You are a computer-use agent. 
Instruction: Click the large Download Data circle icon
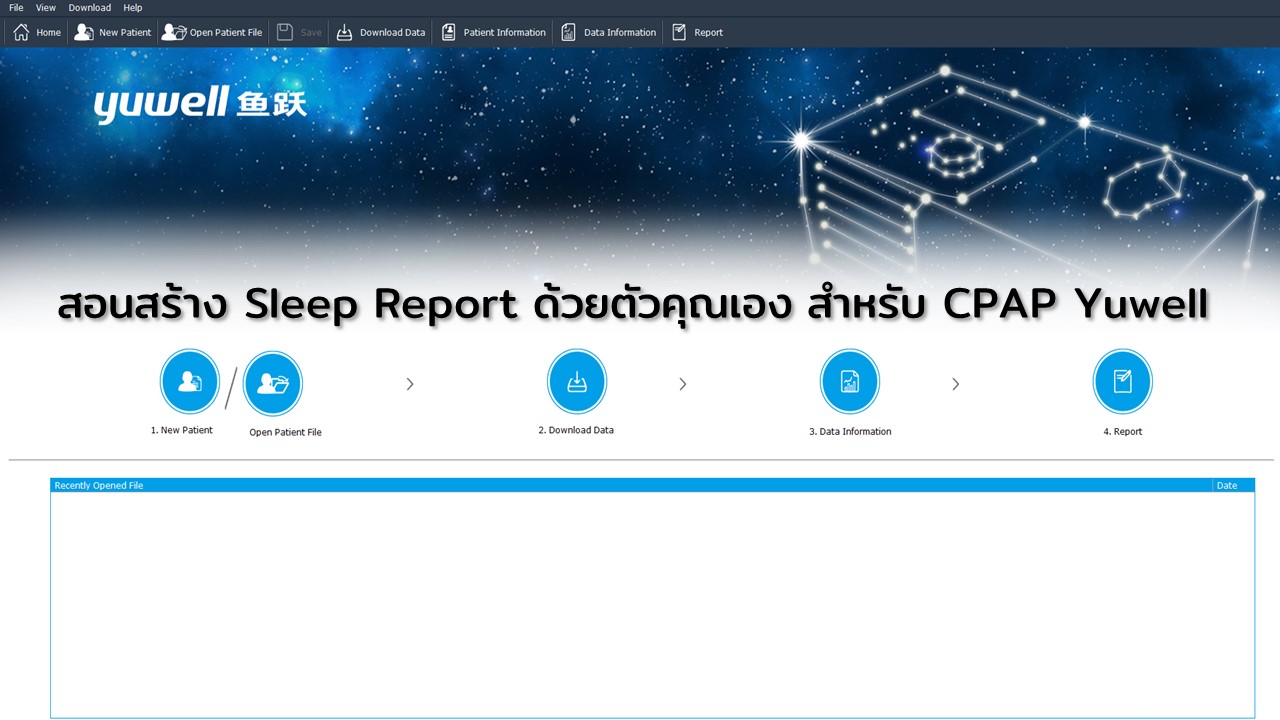point(576,381)
